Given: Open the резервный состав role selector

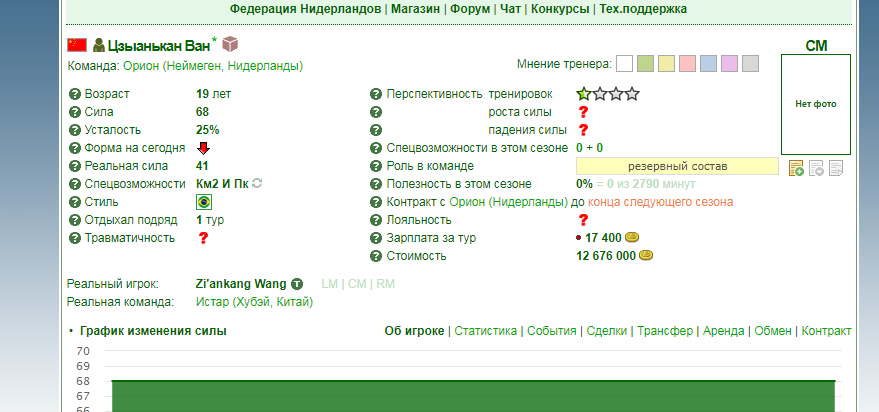Looking at the screenshot, I should coord(677,166).
